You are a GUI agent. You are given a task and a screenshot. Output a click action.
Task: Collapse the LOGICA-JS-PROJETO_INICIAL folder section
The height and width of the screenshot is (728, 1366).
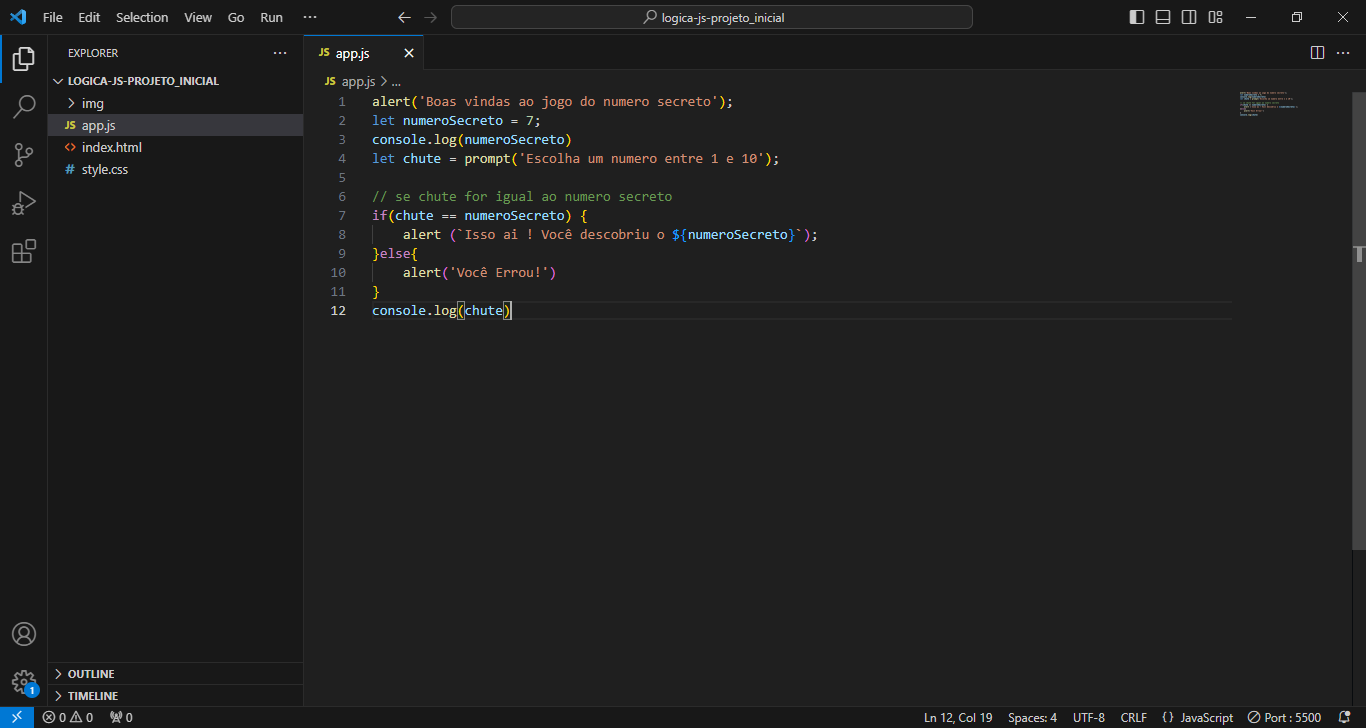click(175, 81)
